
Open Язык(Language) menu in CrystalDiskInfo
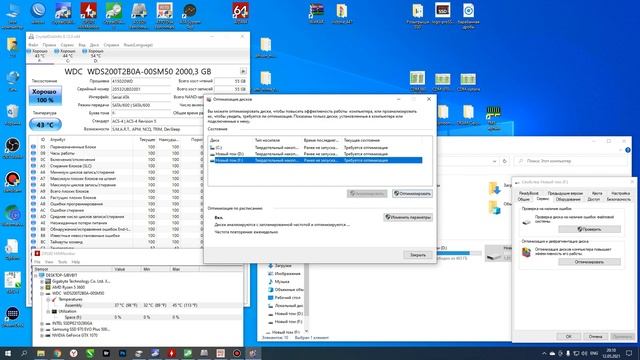138,45
